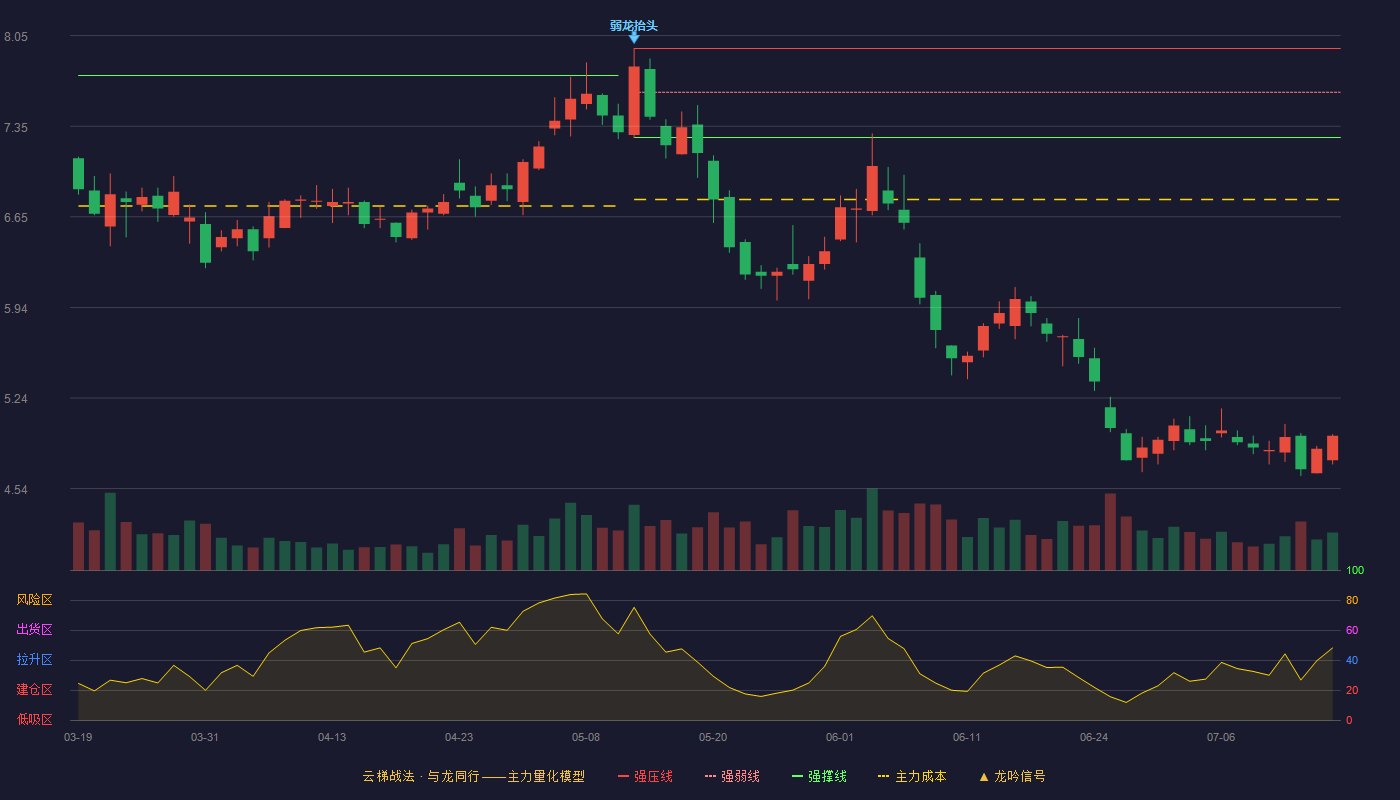Click the 风险区 zone label
The image size is (1400, 800).
34,600
